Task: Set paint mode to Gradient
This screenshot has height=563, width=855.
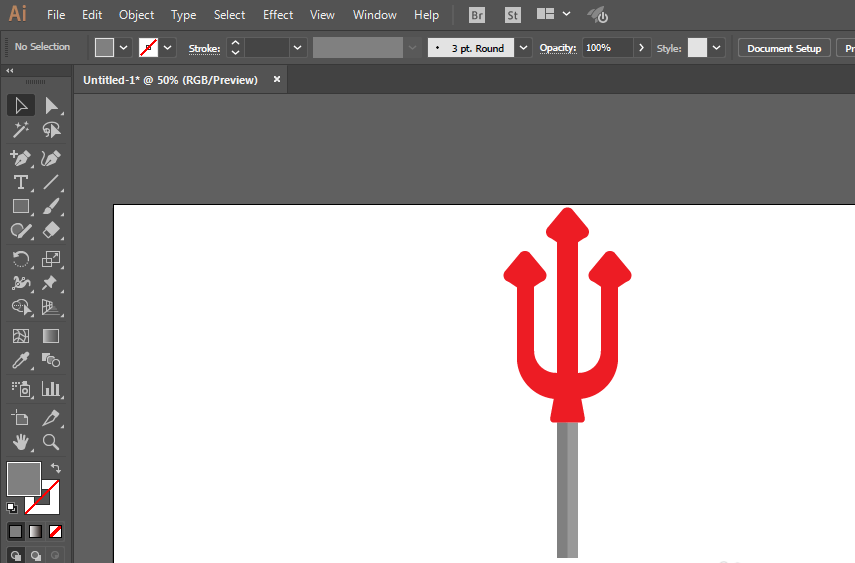Action: point(35,531)
